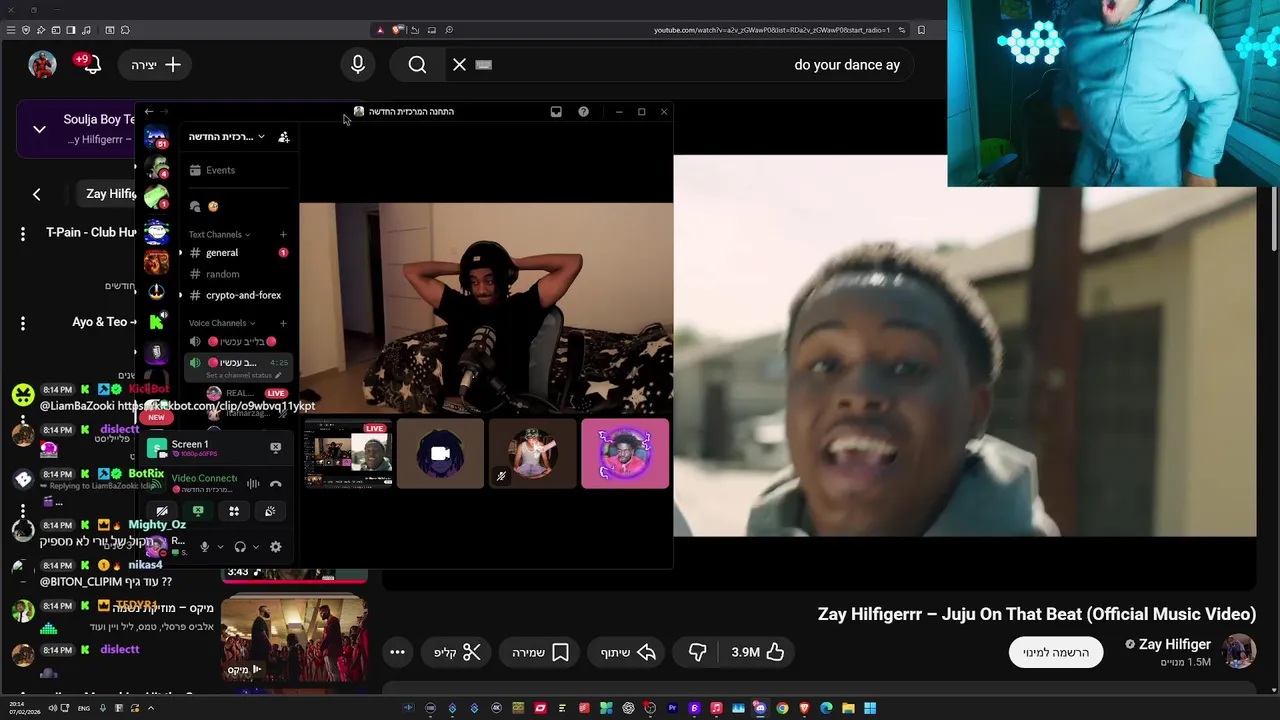This screenshot has width=1280, height=720.
Task: Open the browser hamburger menu
Action: (11, 30)
